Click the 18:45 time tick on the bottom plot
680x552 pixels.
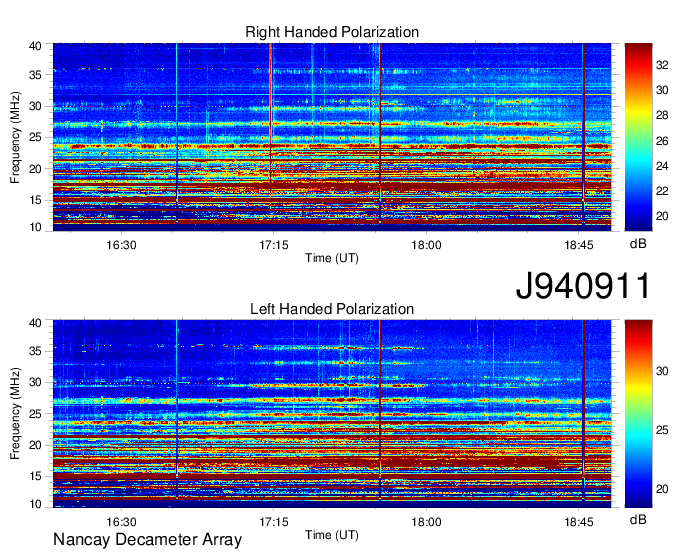tap(579, 522)
